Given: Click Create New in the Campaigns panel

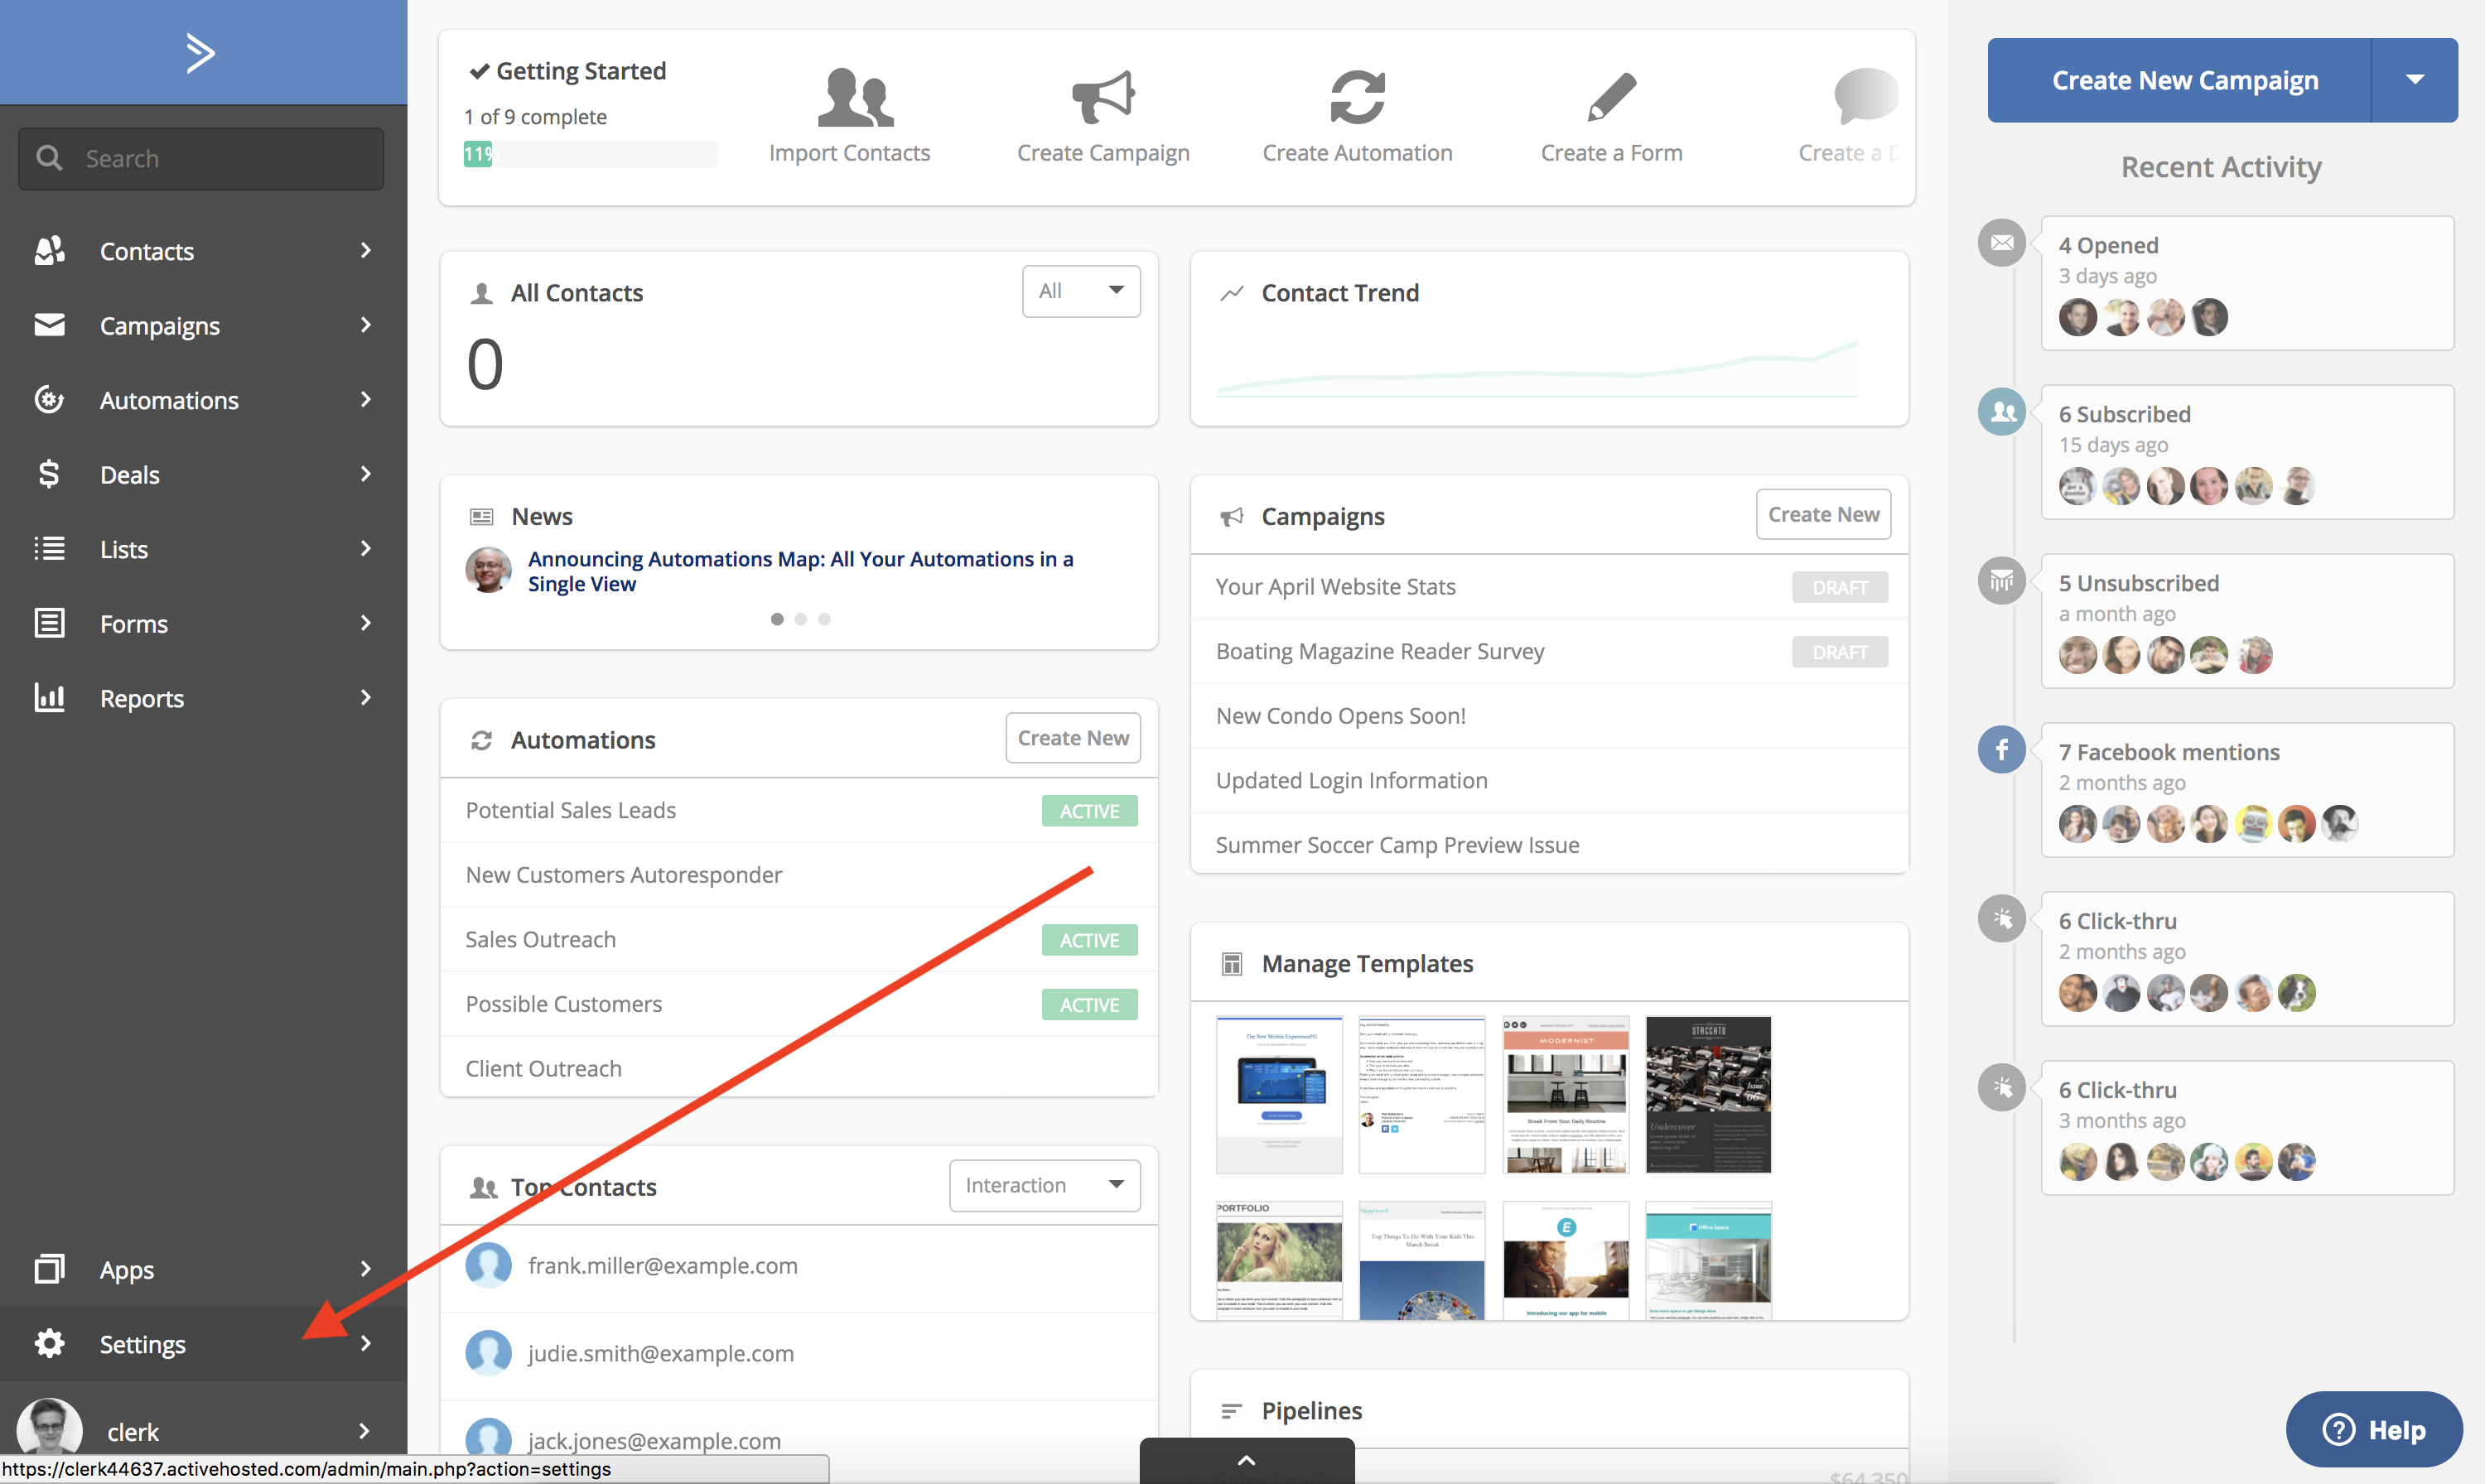Looking at the screenshot, I should 1822,514.
